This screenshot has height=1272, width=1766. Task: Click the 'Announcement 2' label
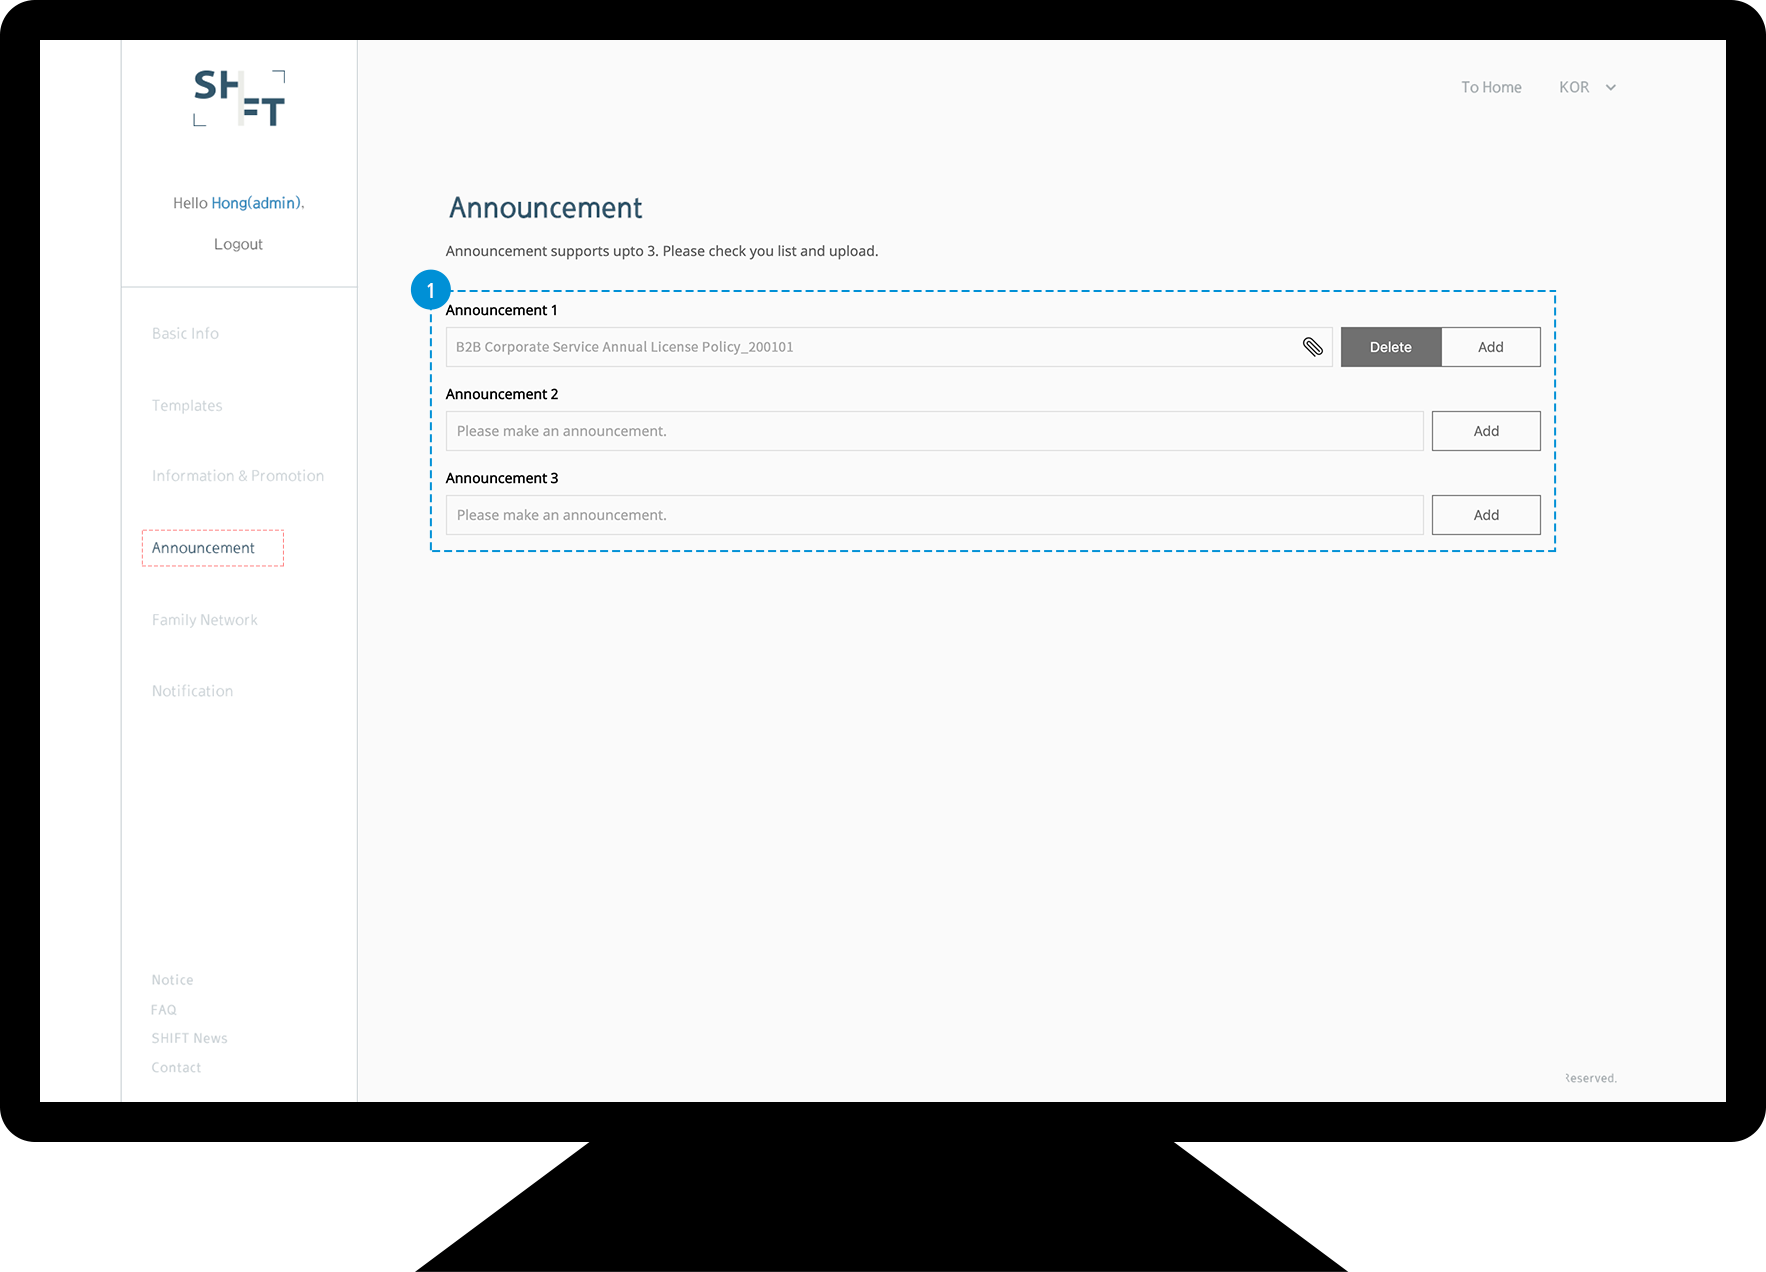coord(502,394)
